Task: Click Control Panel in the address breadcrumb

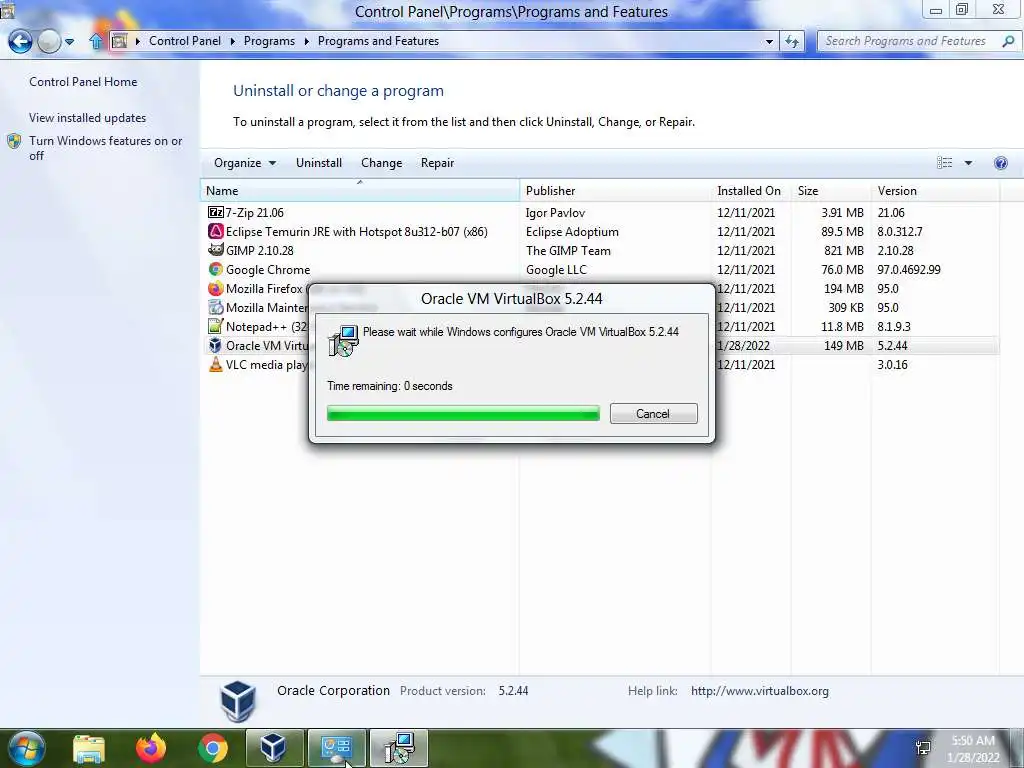Action: (185, 40)
